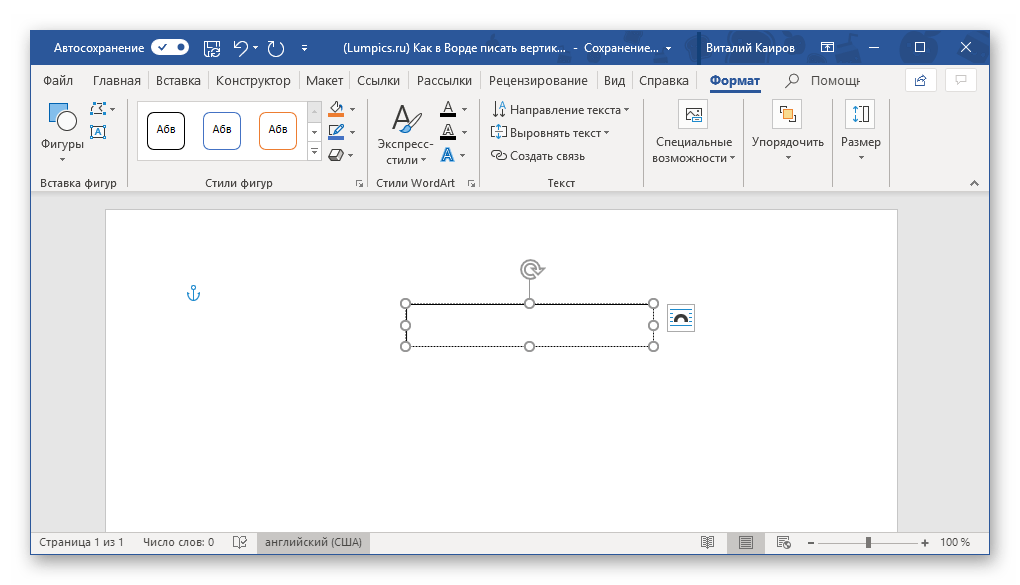Open the Рассылки tab
Viewport: 1020px width, 585px height.
tap(444, 81)
